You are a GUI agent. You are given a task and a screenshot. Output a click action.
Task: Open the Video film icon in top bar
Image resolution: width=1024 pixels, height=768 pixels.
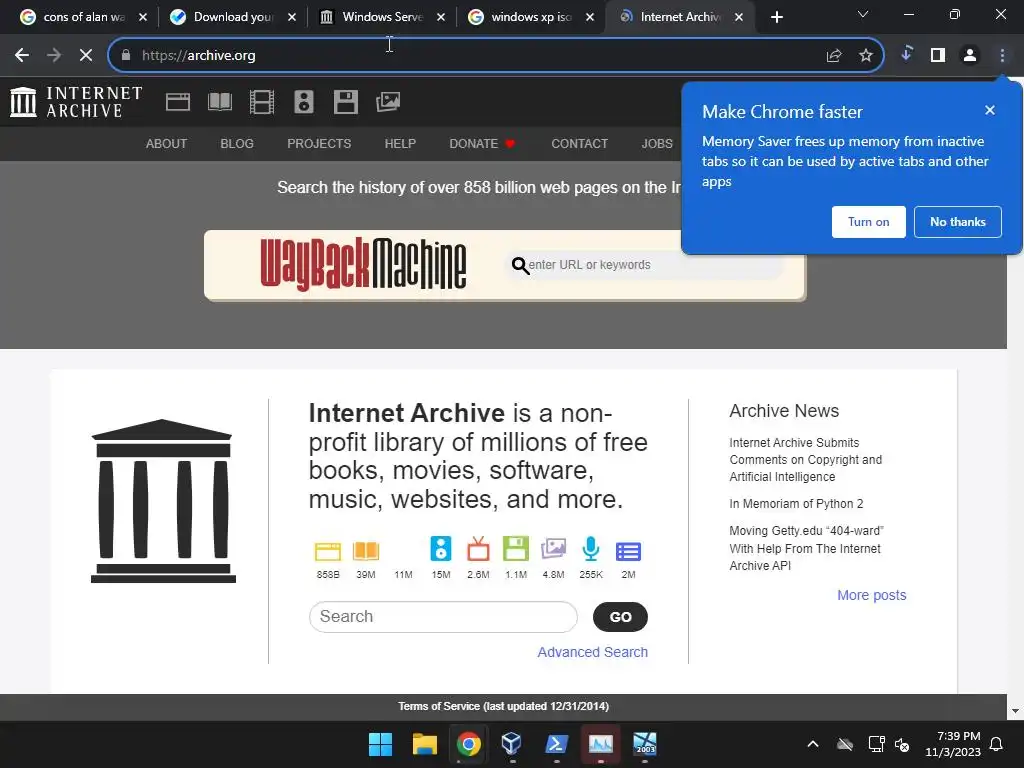262,102
